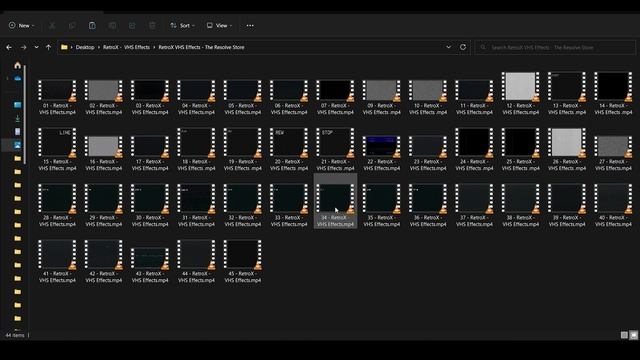The height and width of the screenshot is (360, 640).
Task: Select 45 - RetroX - VHS Effects.mp4
Action: point(243,261)
